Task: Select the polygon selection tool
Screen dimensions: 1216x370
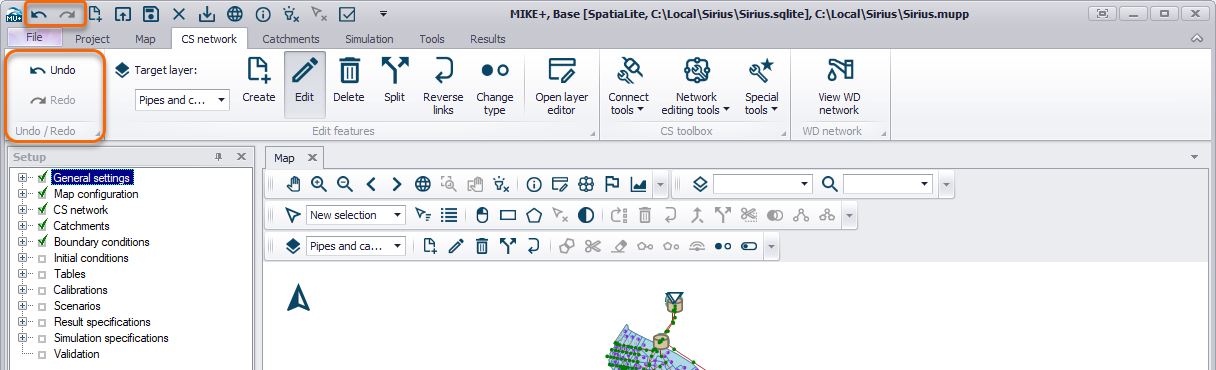Action: click(534, 215)
